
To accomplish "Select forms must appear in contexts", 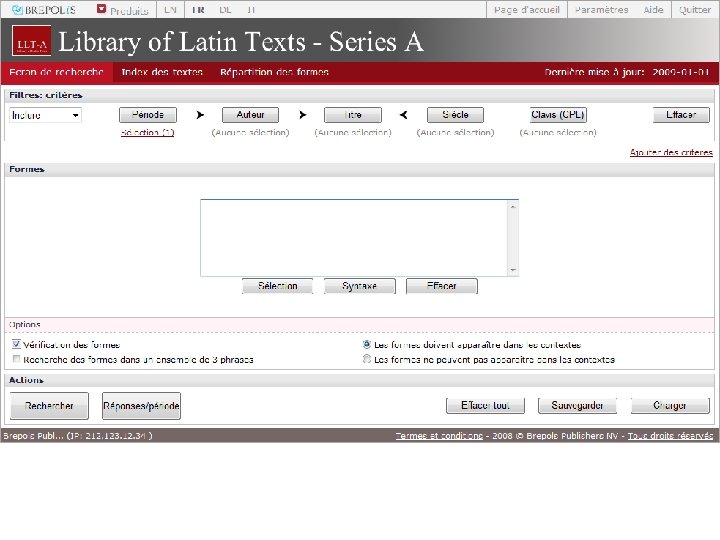I will coord(366,344).
